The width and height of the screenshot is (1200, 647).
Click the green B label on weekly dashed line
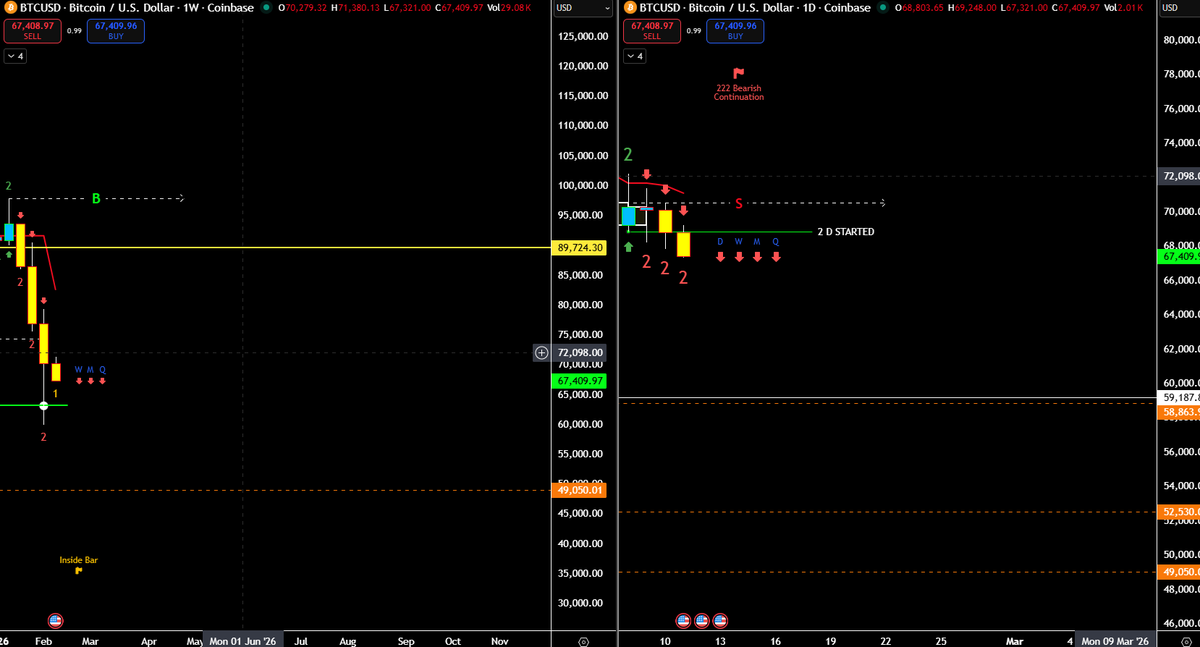pyautogui.click(x=96, y=199)
